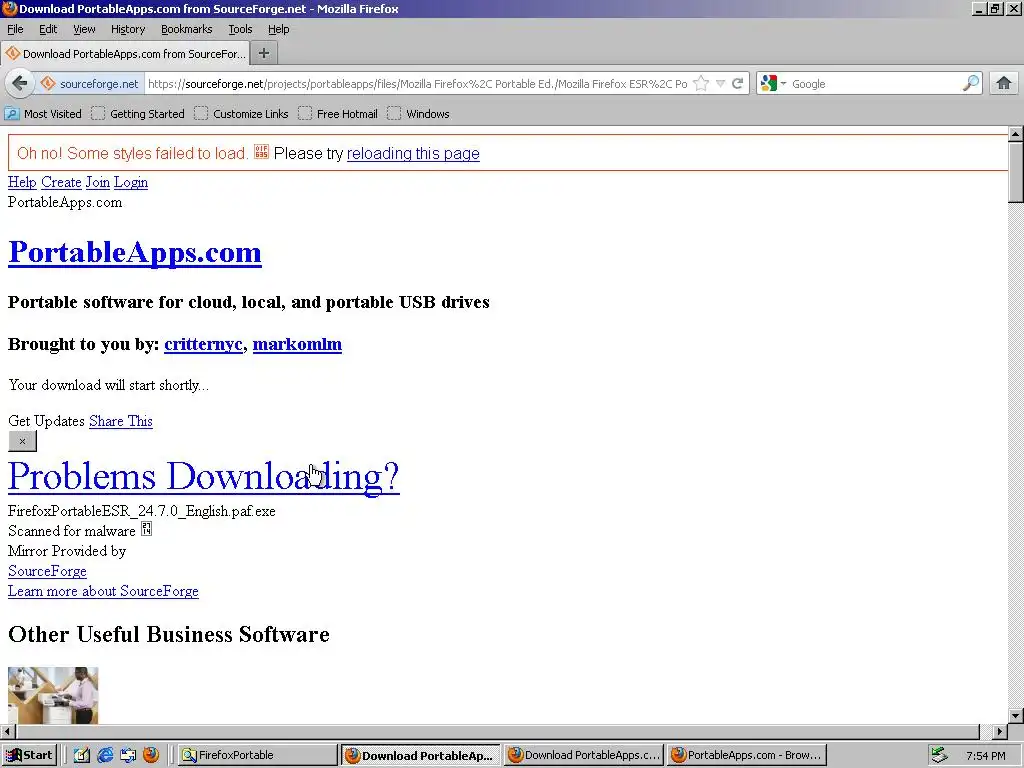Click Learn more about SourceForge link

103,591
